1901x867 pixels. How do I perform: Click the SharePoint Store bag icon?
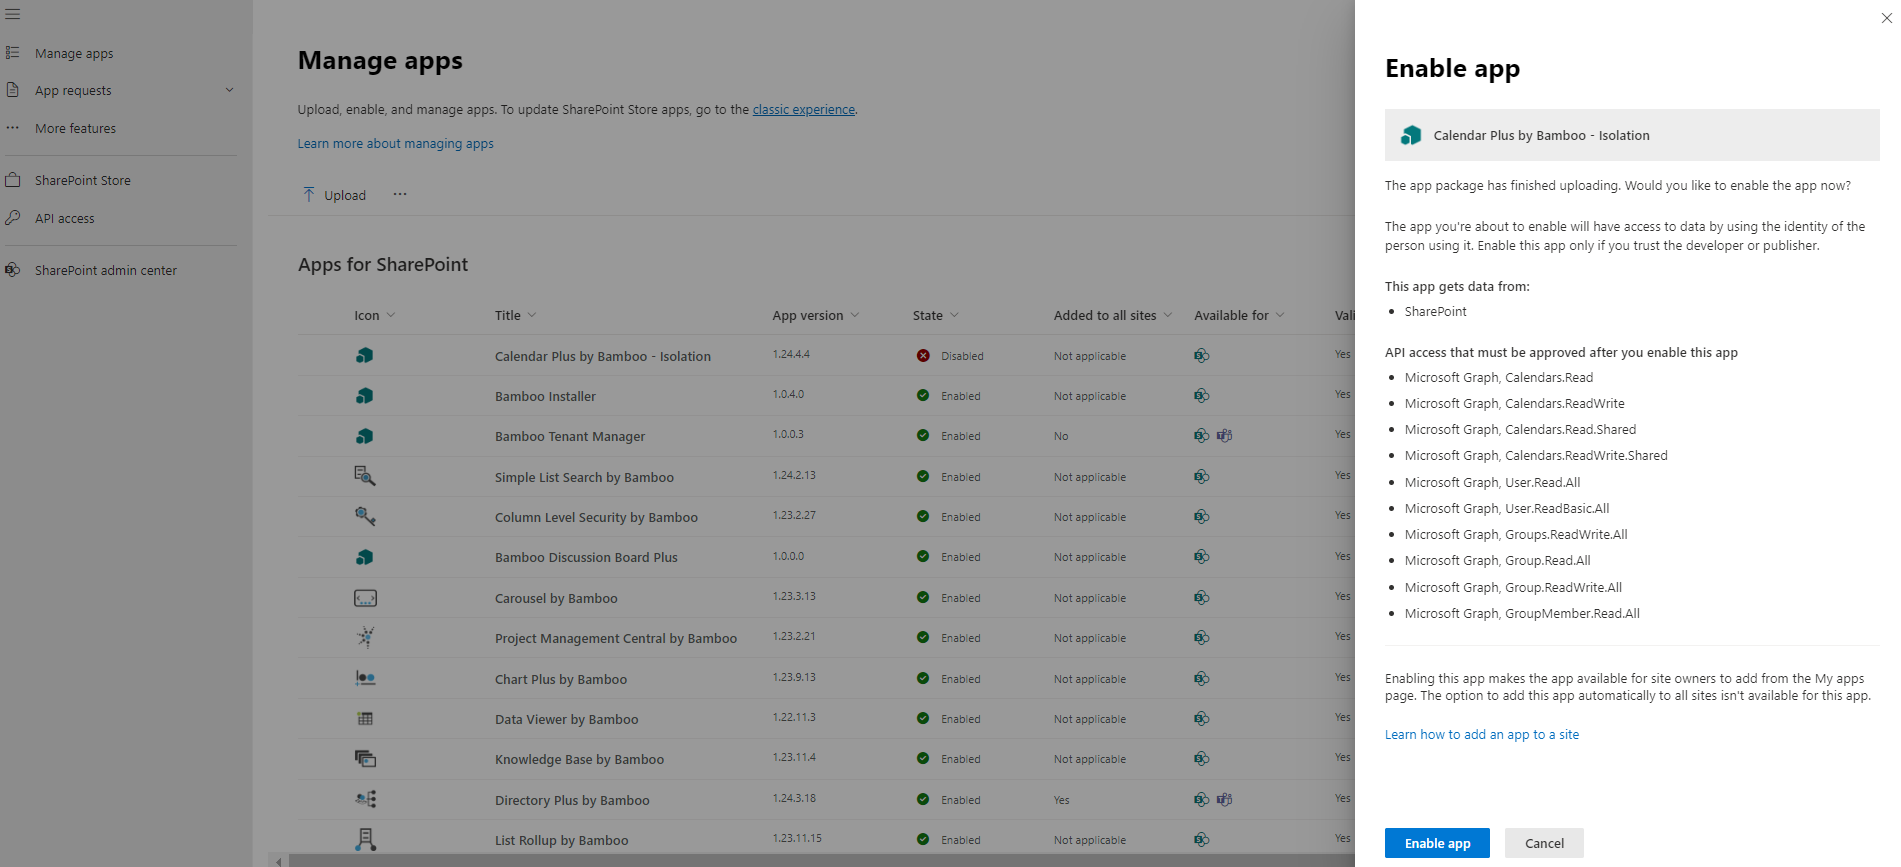13,180
